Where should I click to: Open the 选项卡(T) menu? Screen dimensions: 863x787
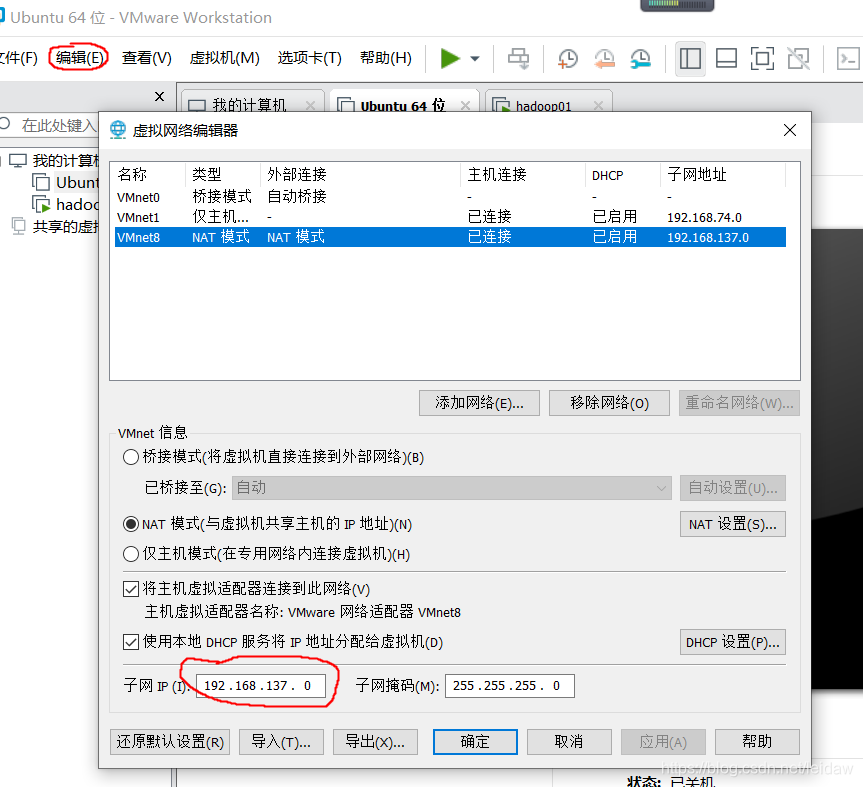pos(309,58)
